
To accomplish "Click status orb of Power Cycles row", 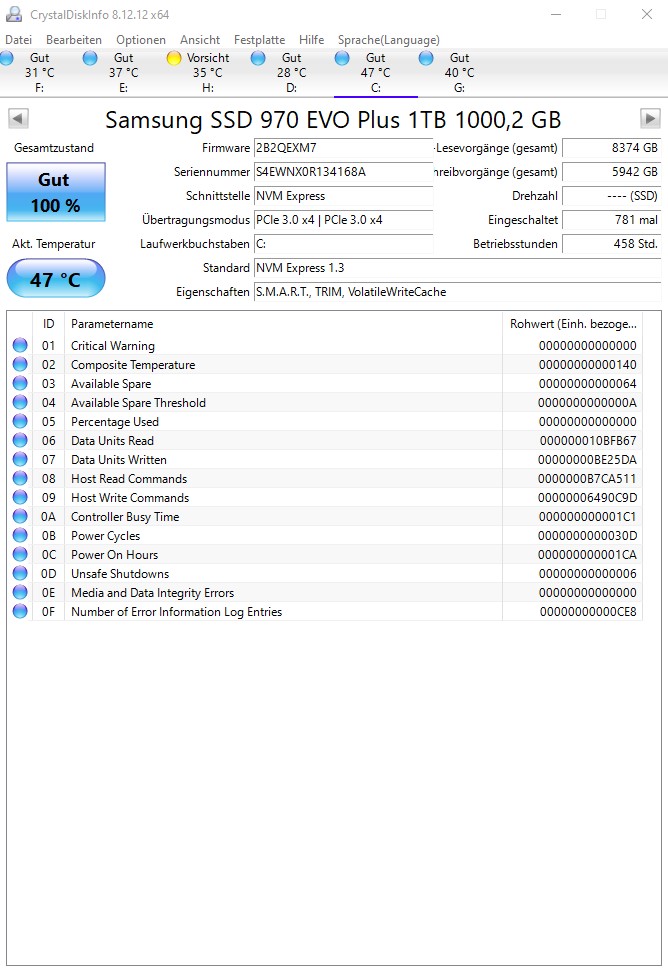I will [20, 536].
